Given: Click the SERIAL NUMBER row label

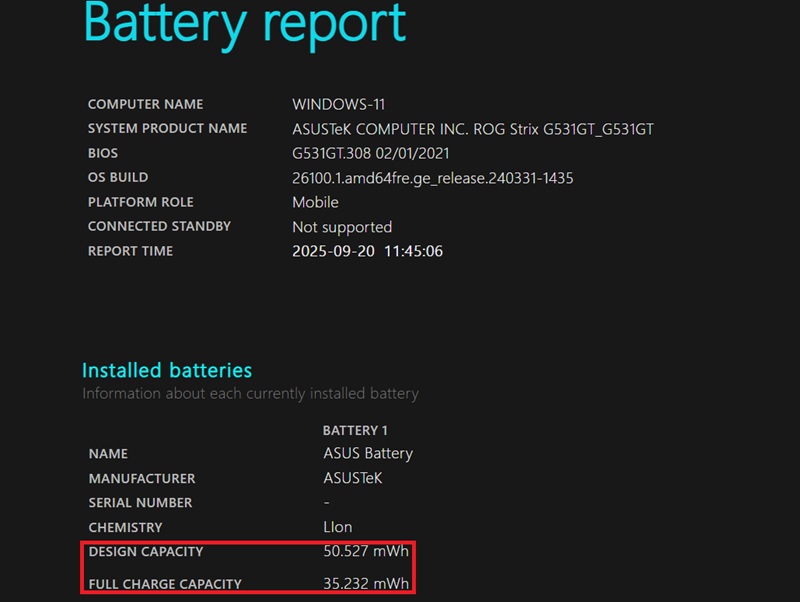Looking at the screenshot, I should pos(140,503).
